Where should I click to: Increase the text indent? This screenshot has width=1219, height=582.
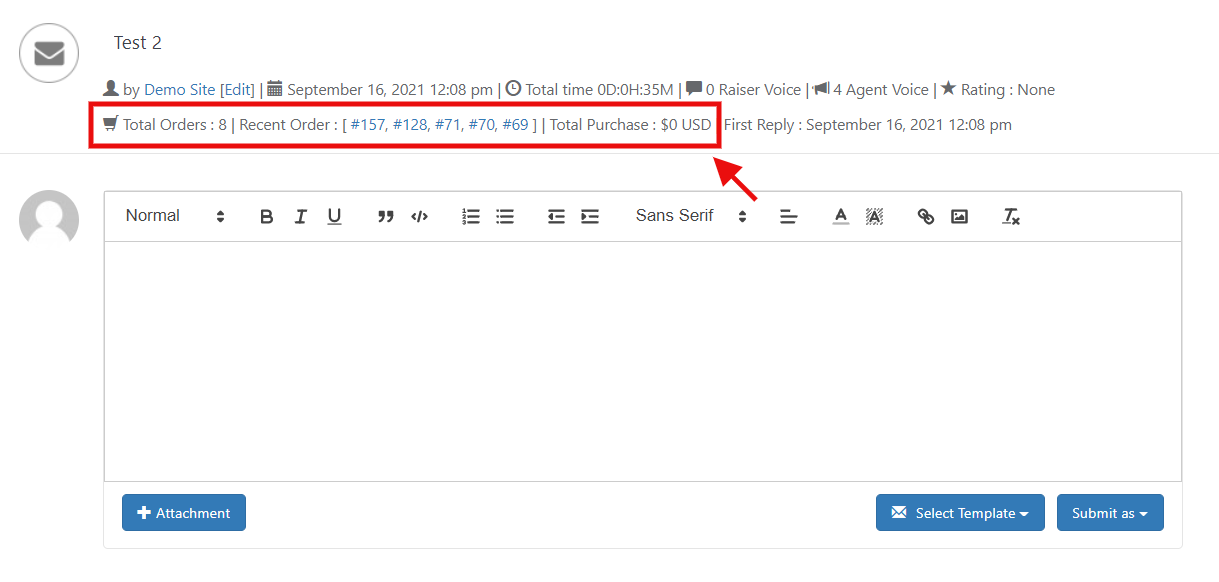coord(590,216)
